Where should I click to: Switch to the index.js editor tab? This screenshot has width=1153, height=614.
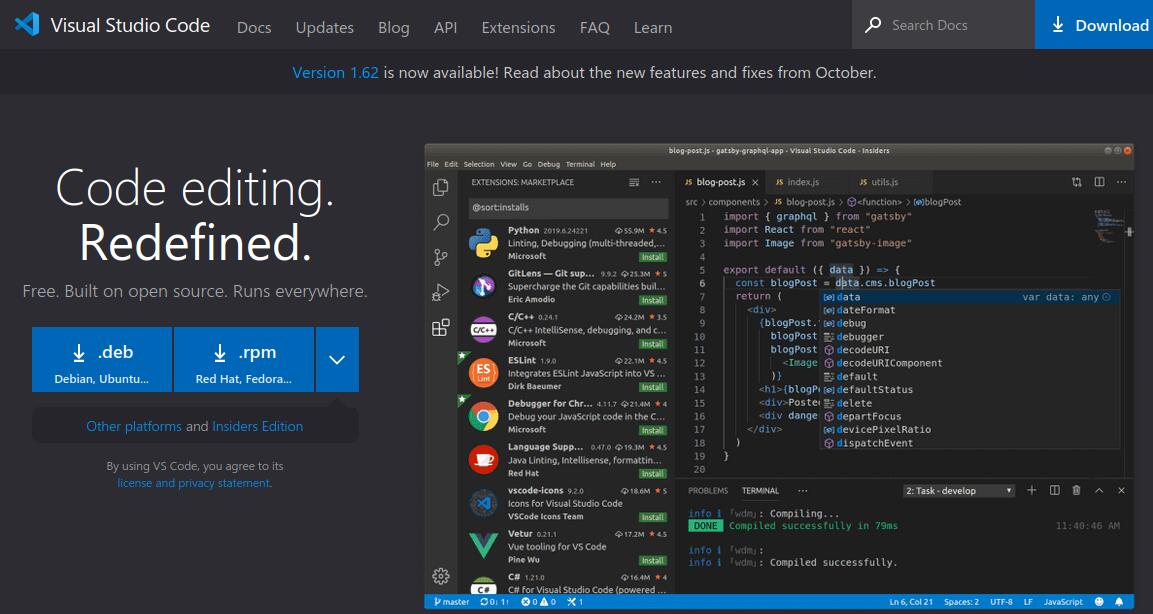802,182
